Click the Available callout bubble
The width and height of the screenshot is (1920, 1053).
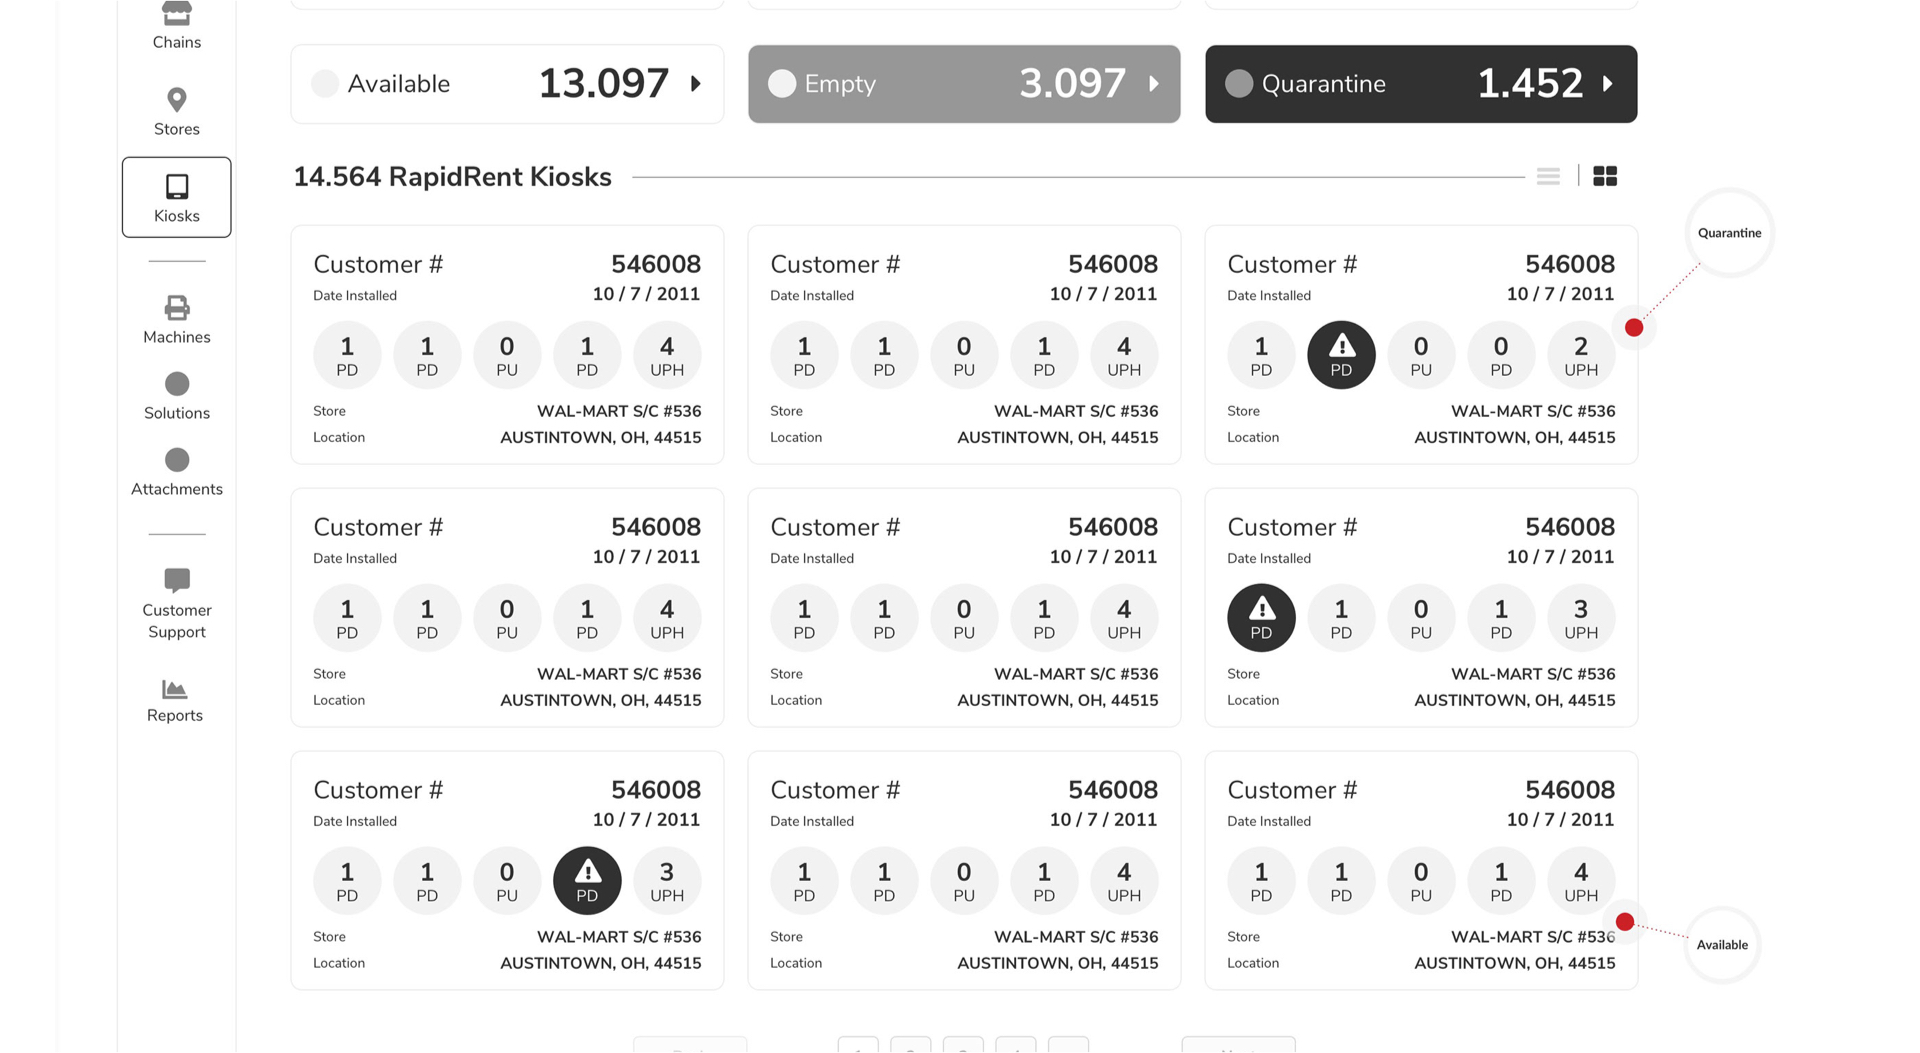[1722, 945]
